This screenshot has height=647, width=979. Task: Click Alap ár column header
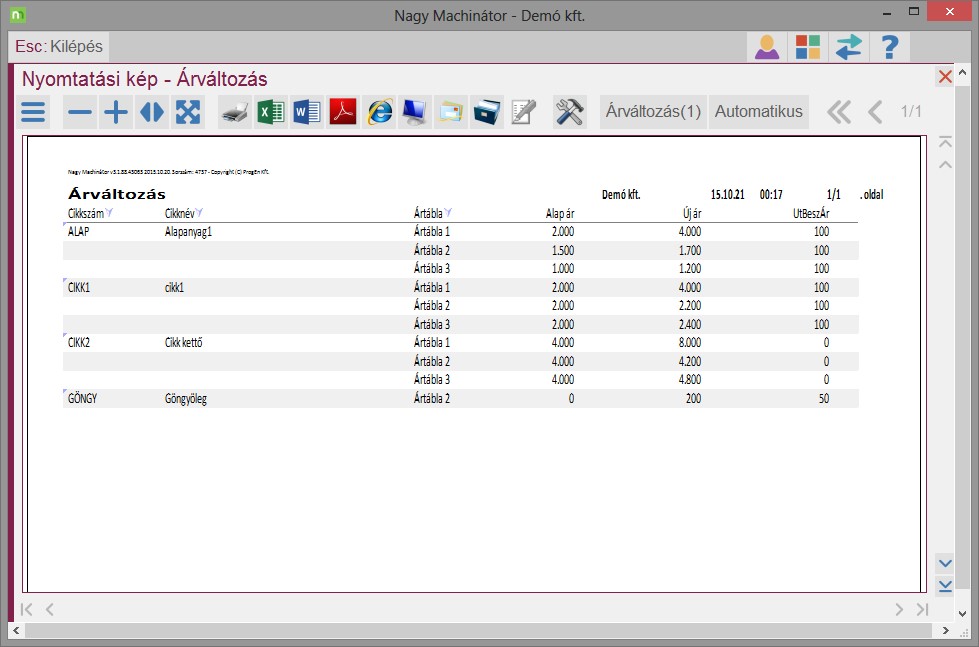(560, 214)
